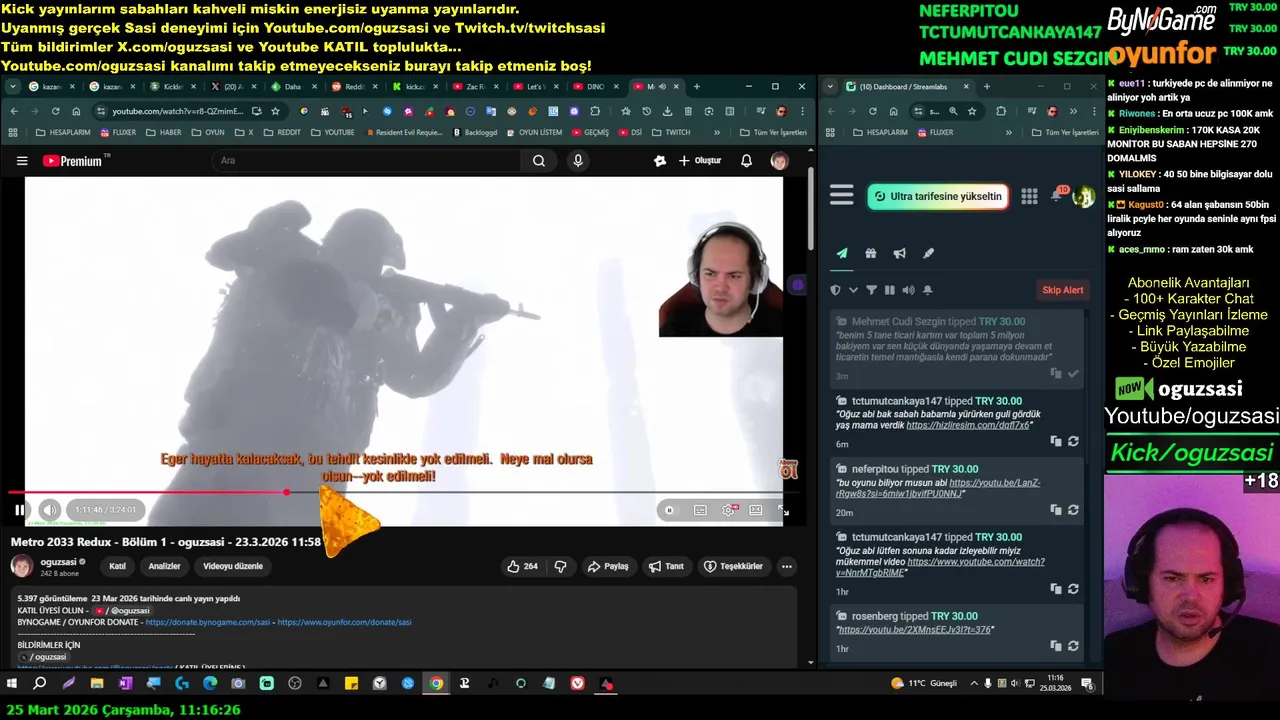Image resolution: width=1280 pixels, height=720 pixels.
Task: Click Streamlabs shield moderation icon
Action: tap(836, 290)
